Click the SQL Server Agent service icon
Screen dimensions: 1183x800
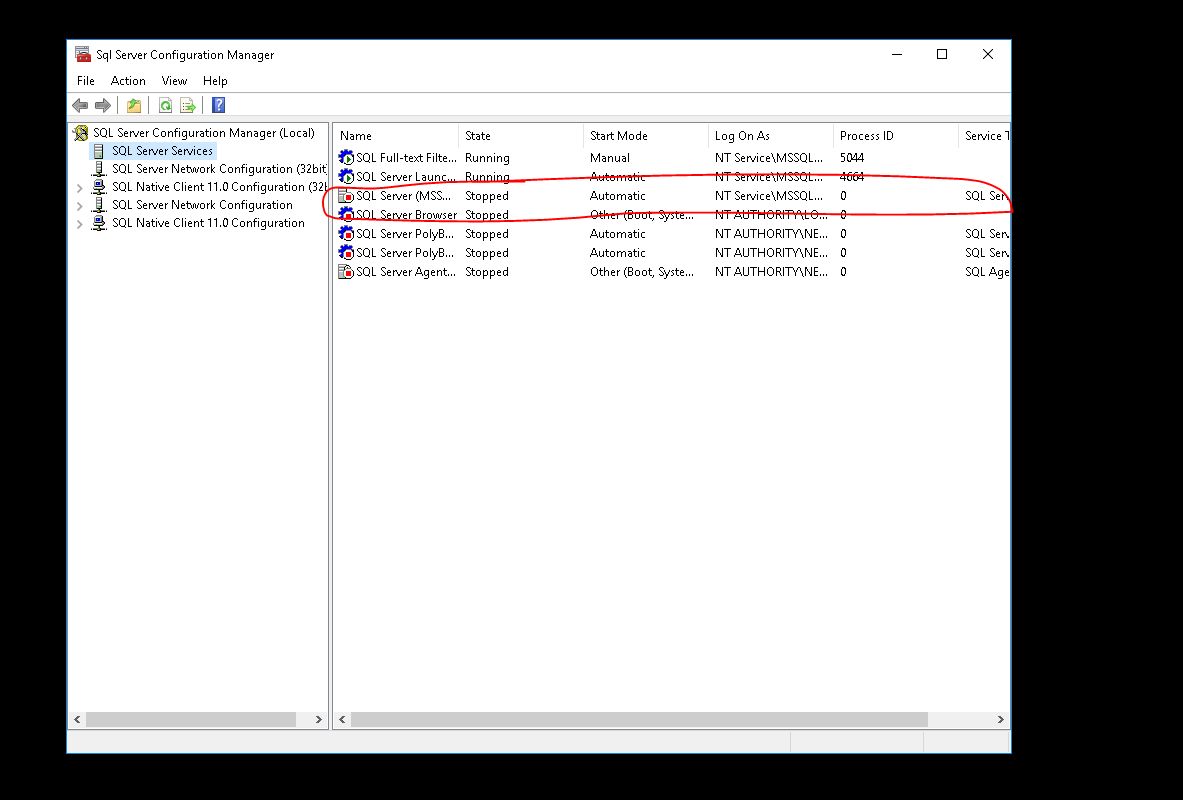(x=346, y=272)
